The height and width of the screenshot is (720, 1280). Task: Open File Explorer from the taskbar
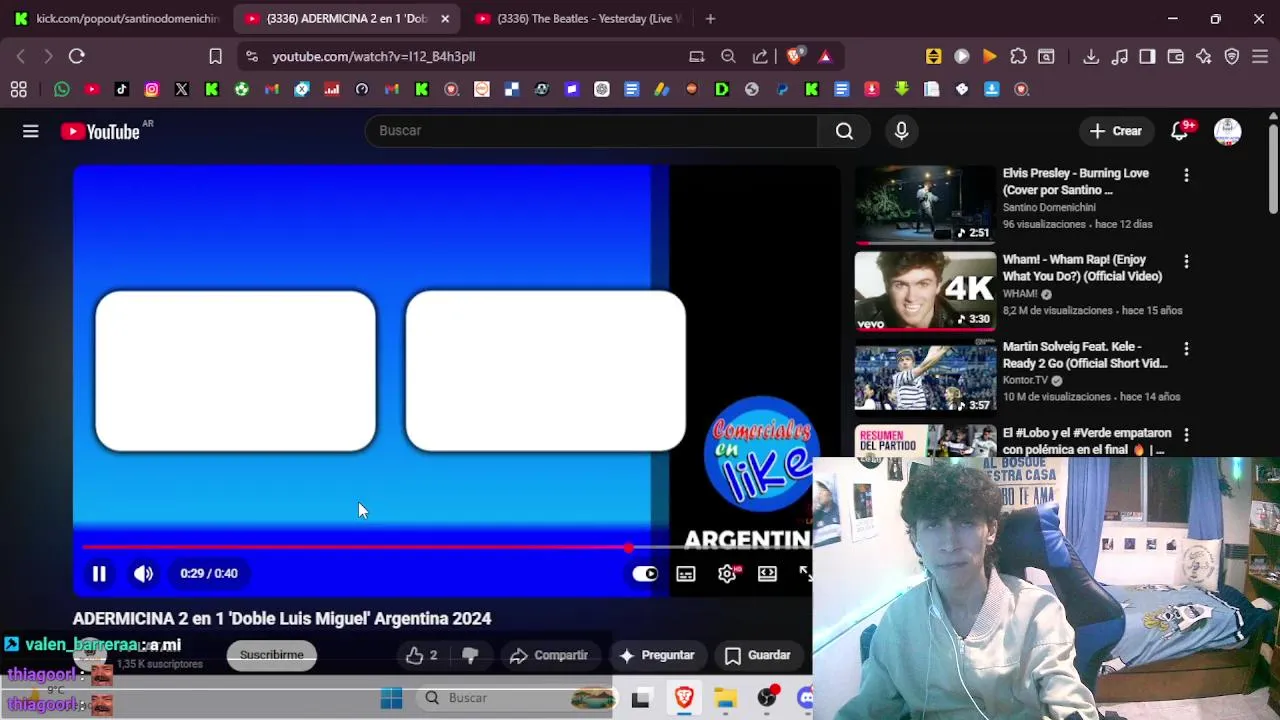tap(726, 698)
